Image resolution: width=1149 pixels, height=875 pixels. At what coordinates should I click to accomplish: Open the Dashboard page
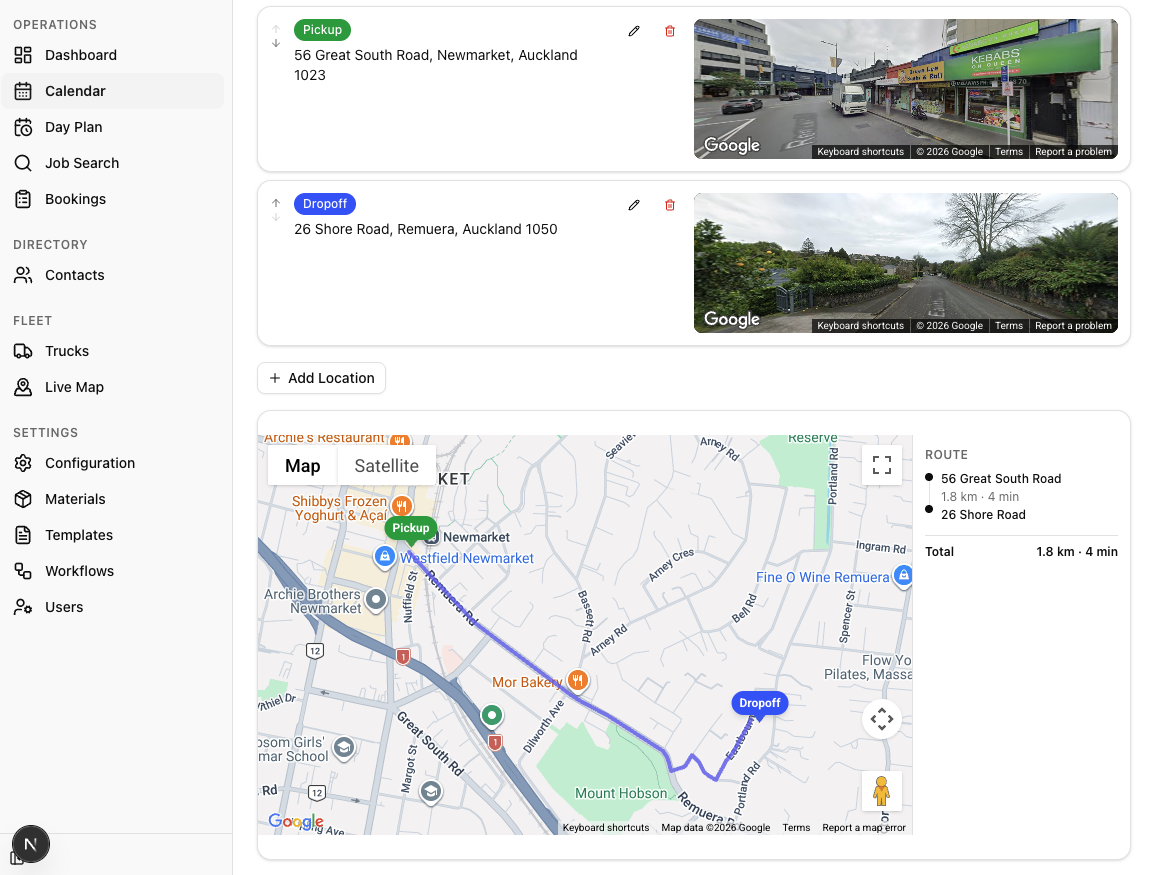click(112, 55)
